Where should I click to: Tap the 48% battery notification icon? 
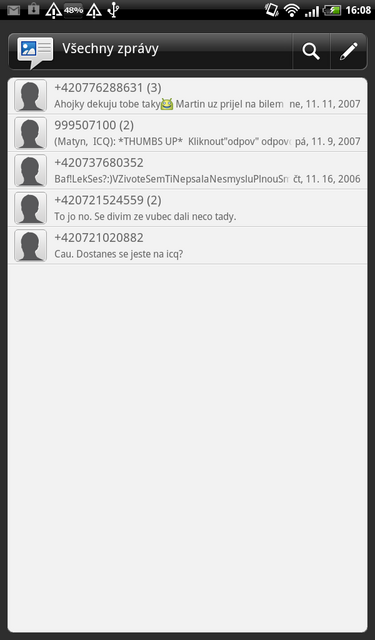(x=73, y=10)
